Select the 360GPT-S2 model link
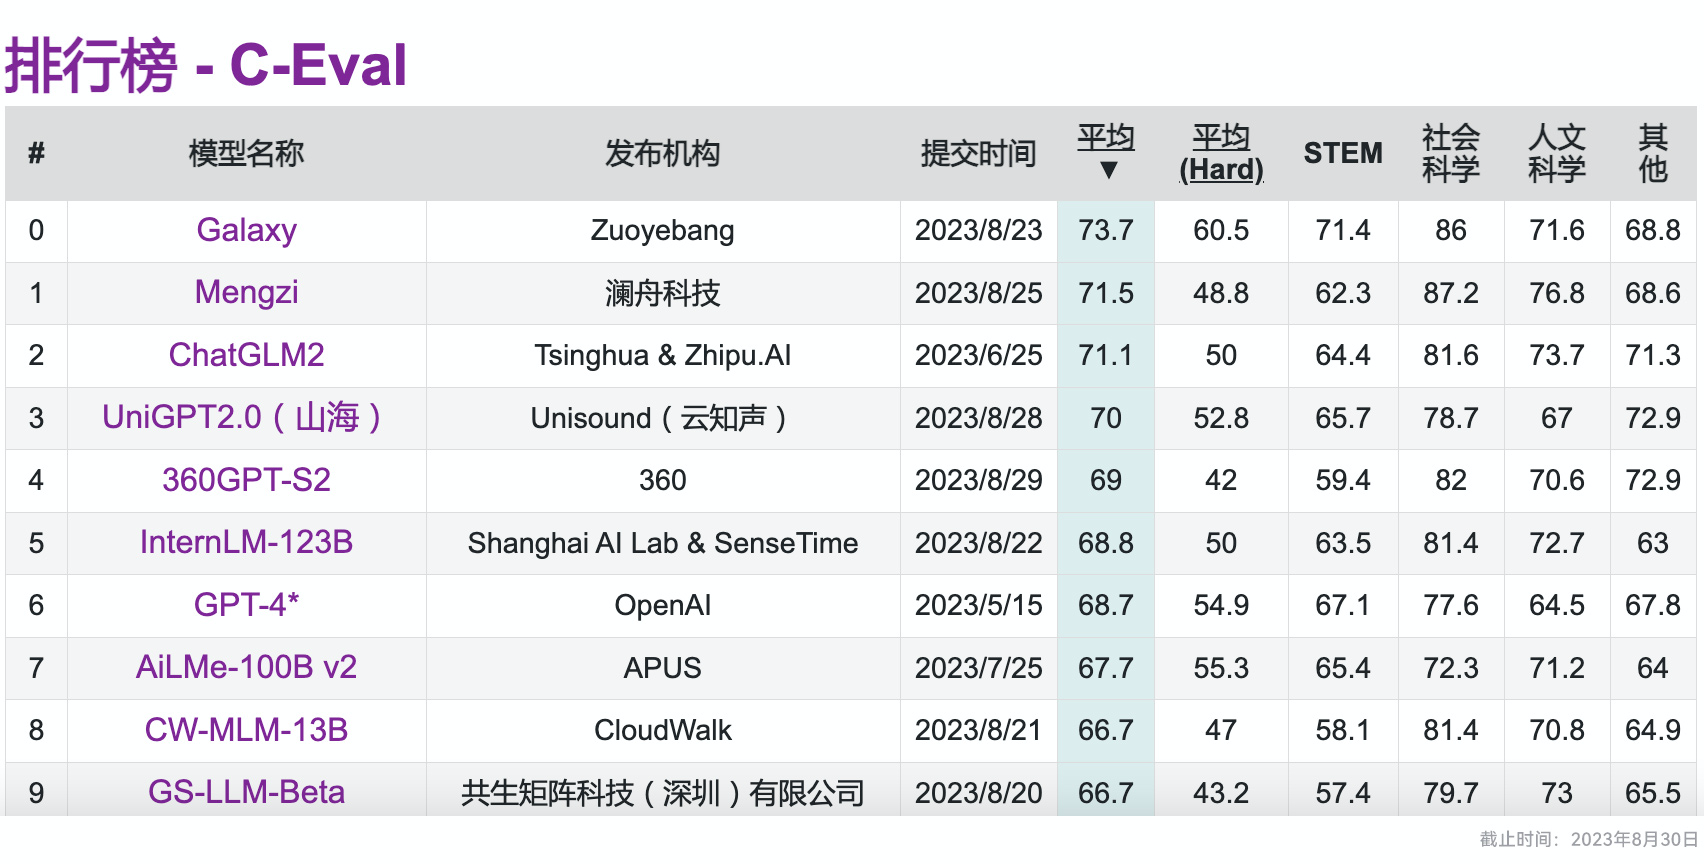 (246, 480)
